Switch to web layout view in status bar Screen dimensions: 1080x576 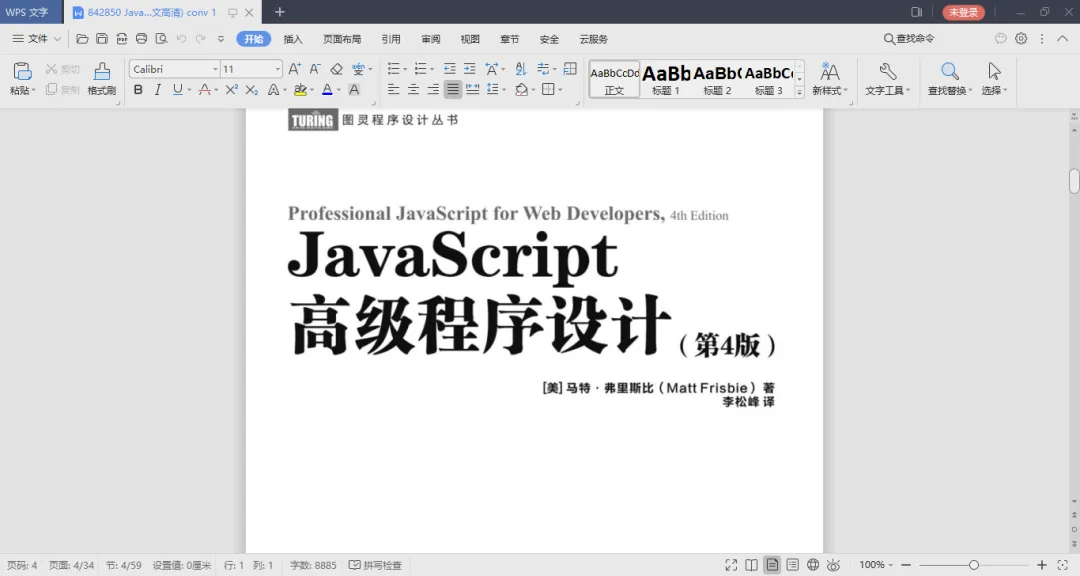813,565
